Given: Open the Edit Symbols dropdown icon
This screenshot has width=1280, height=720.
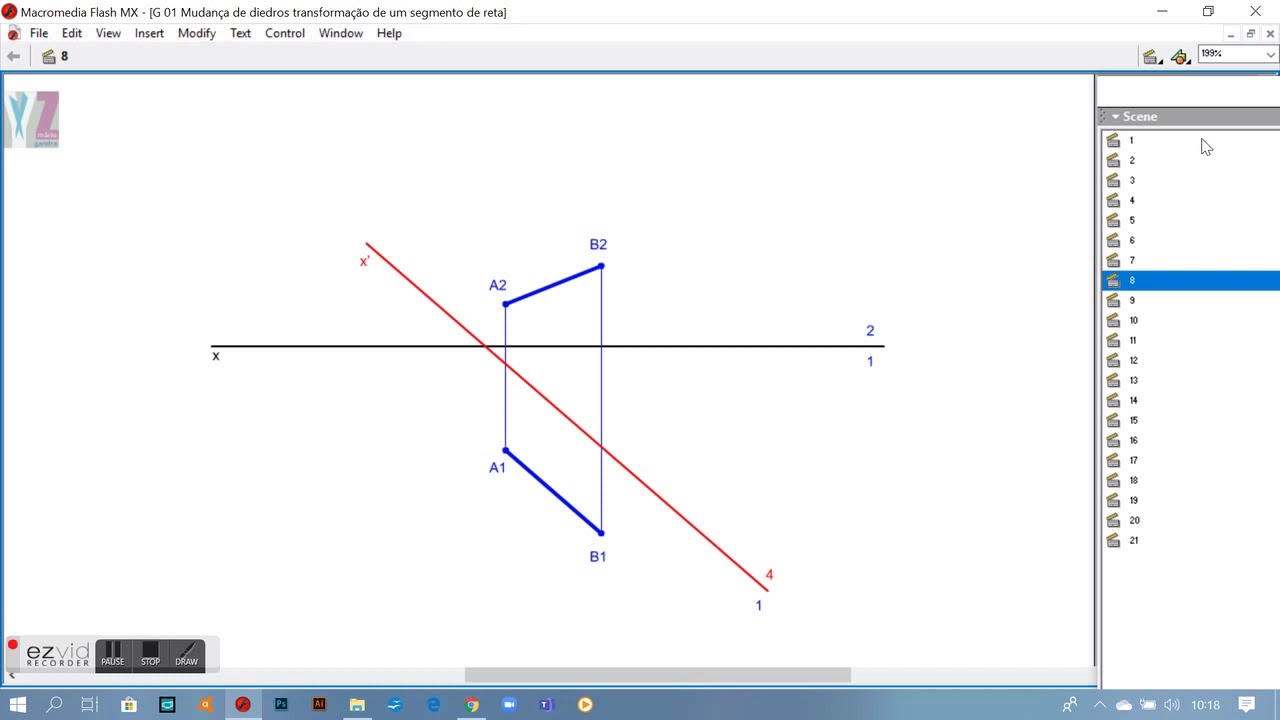Looking at the screenshot, I should [x=1181, y=57].
